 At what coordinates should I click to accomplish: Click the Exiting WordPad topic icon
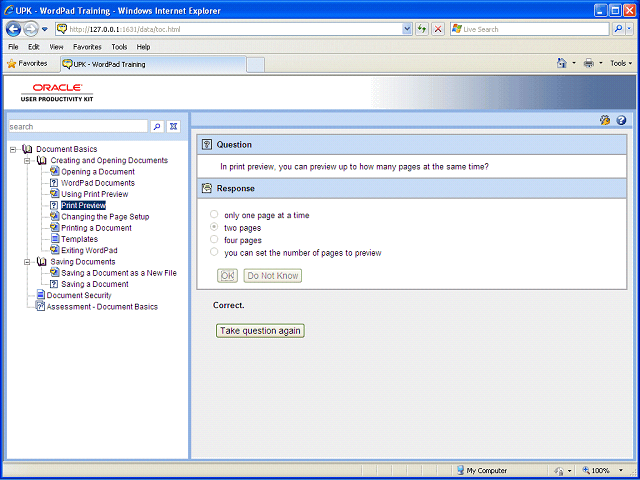pos(55,250)
